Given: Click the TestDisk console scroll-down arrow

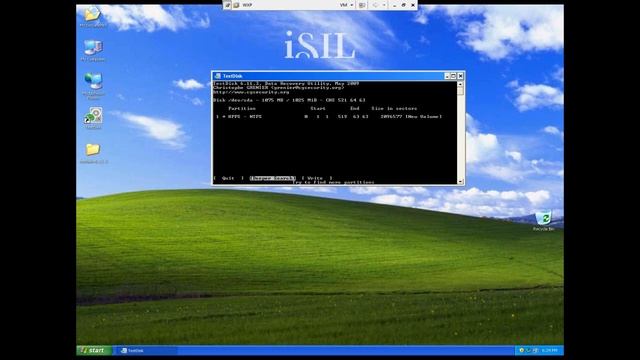Looking at the screenshot, I should [x=460, y=181].
